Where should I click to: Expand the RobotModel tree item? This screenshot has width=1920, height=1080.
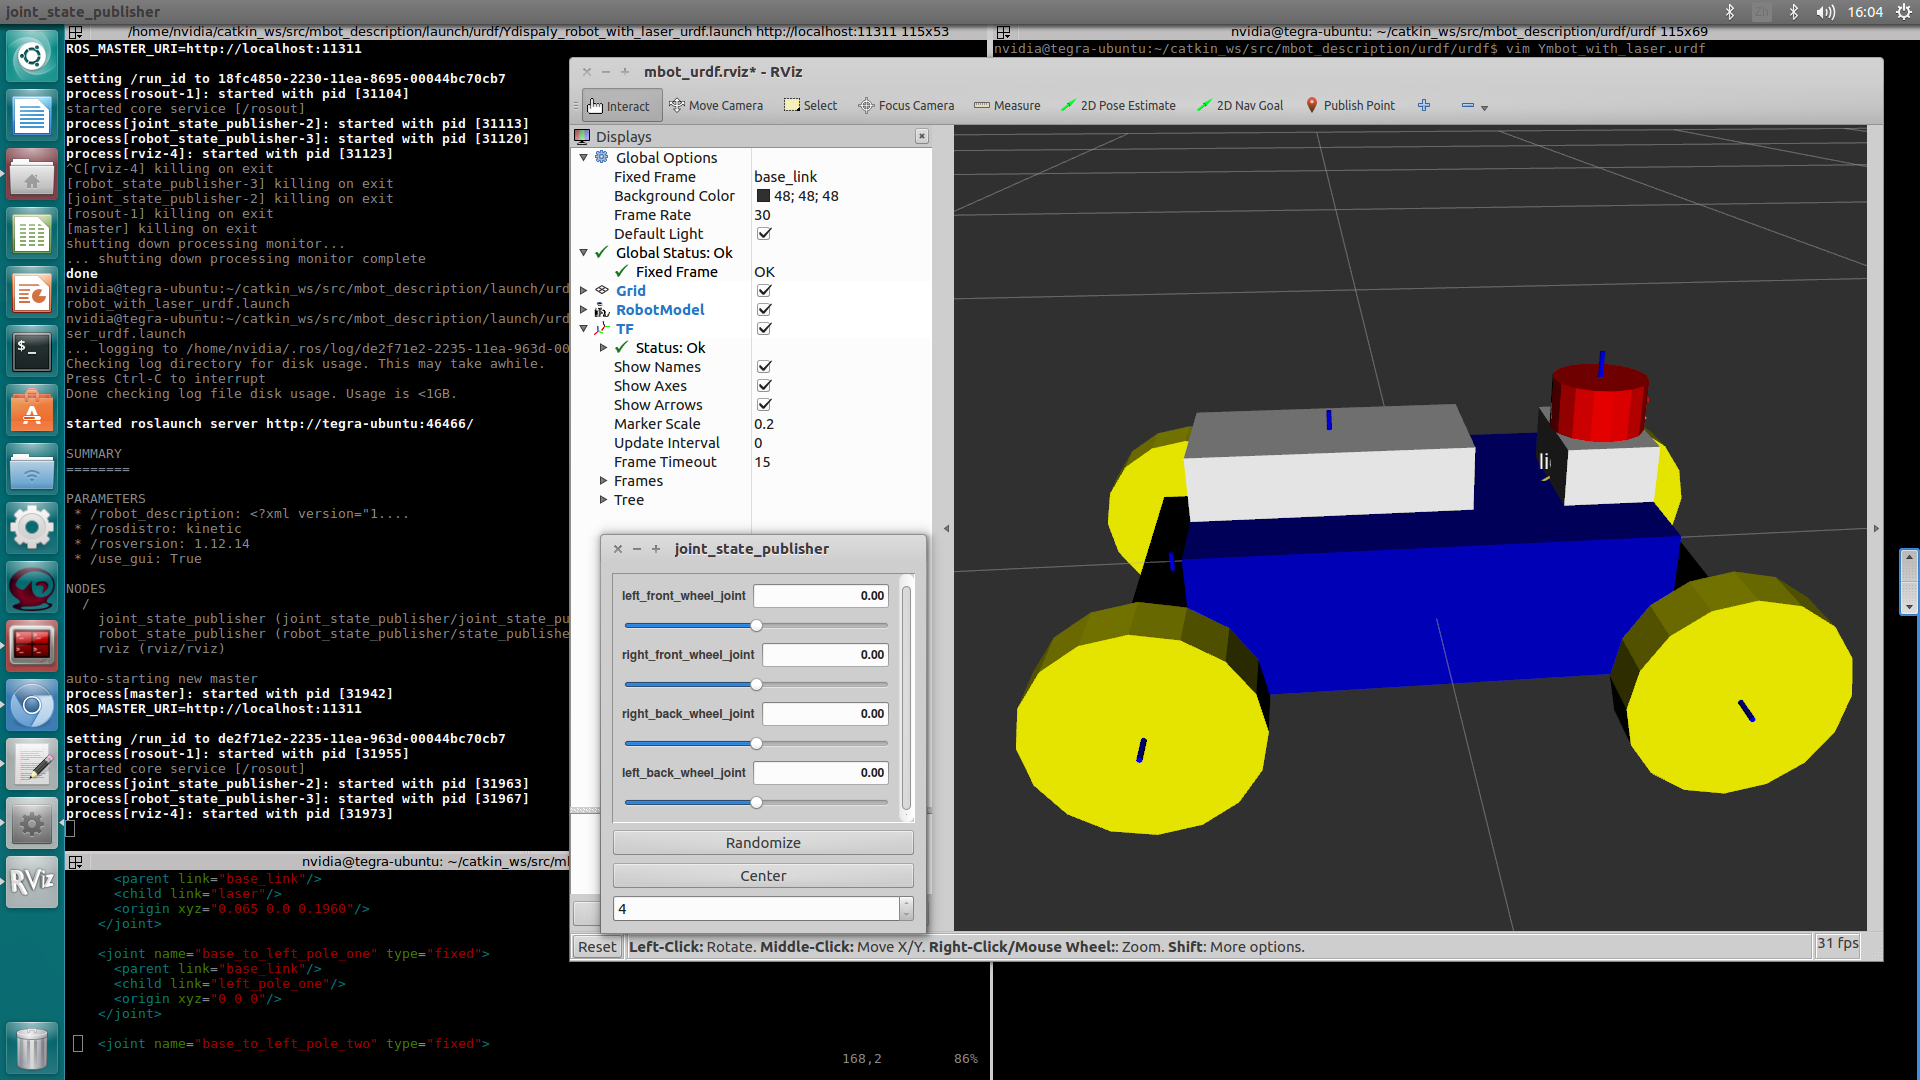tap(584, 310)
